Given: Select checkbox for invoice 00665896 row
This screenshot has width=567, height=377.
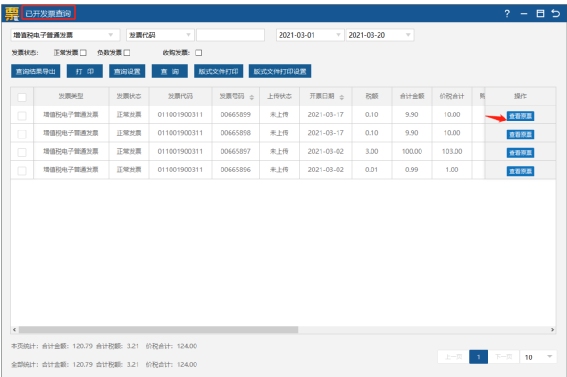Looking at the screenshot, I should coord(22,171).
